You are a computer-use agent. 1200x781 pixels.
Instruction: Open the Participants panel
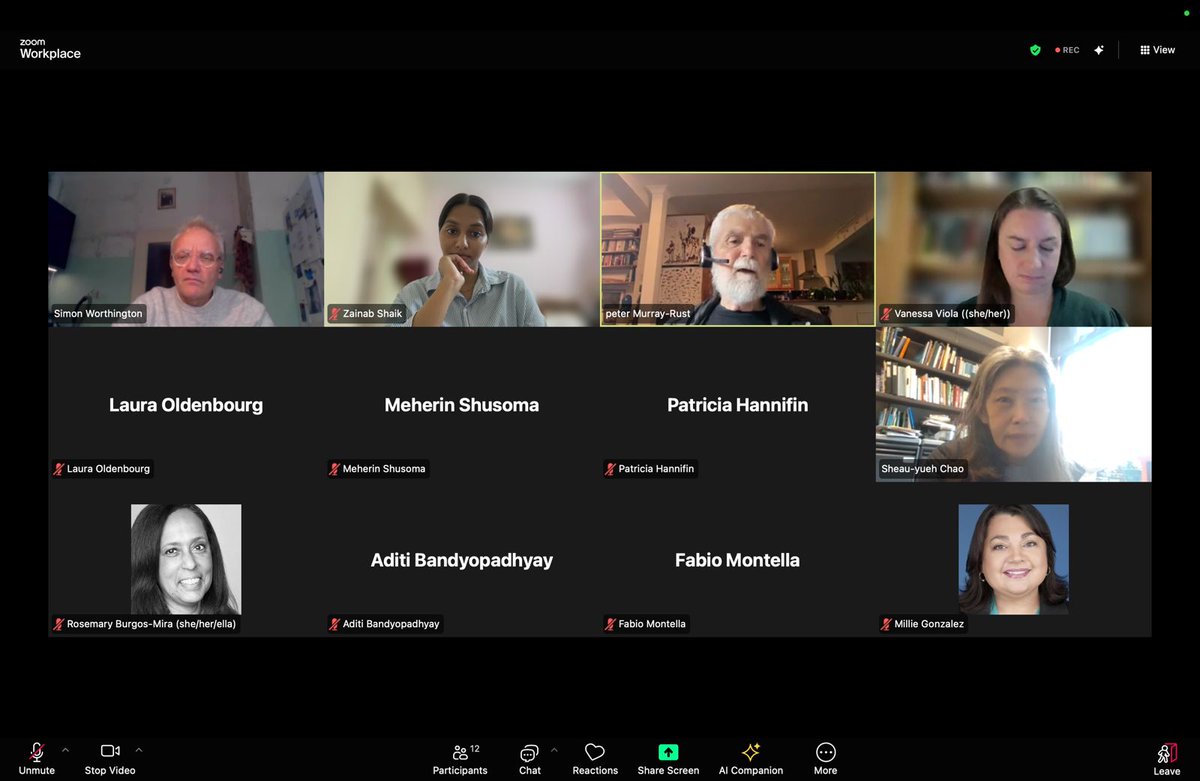tap(460, 759)
